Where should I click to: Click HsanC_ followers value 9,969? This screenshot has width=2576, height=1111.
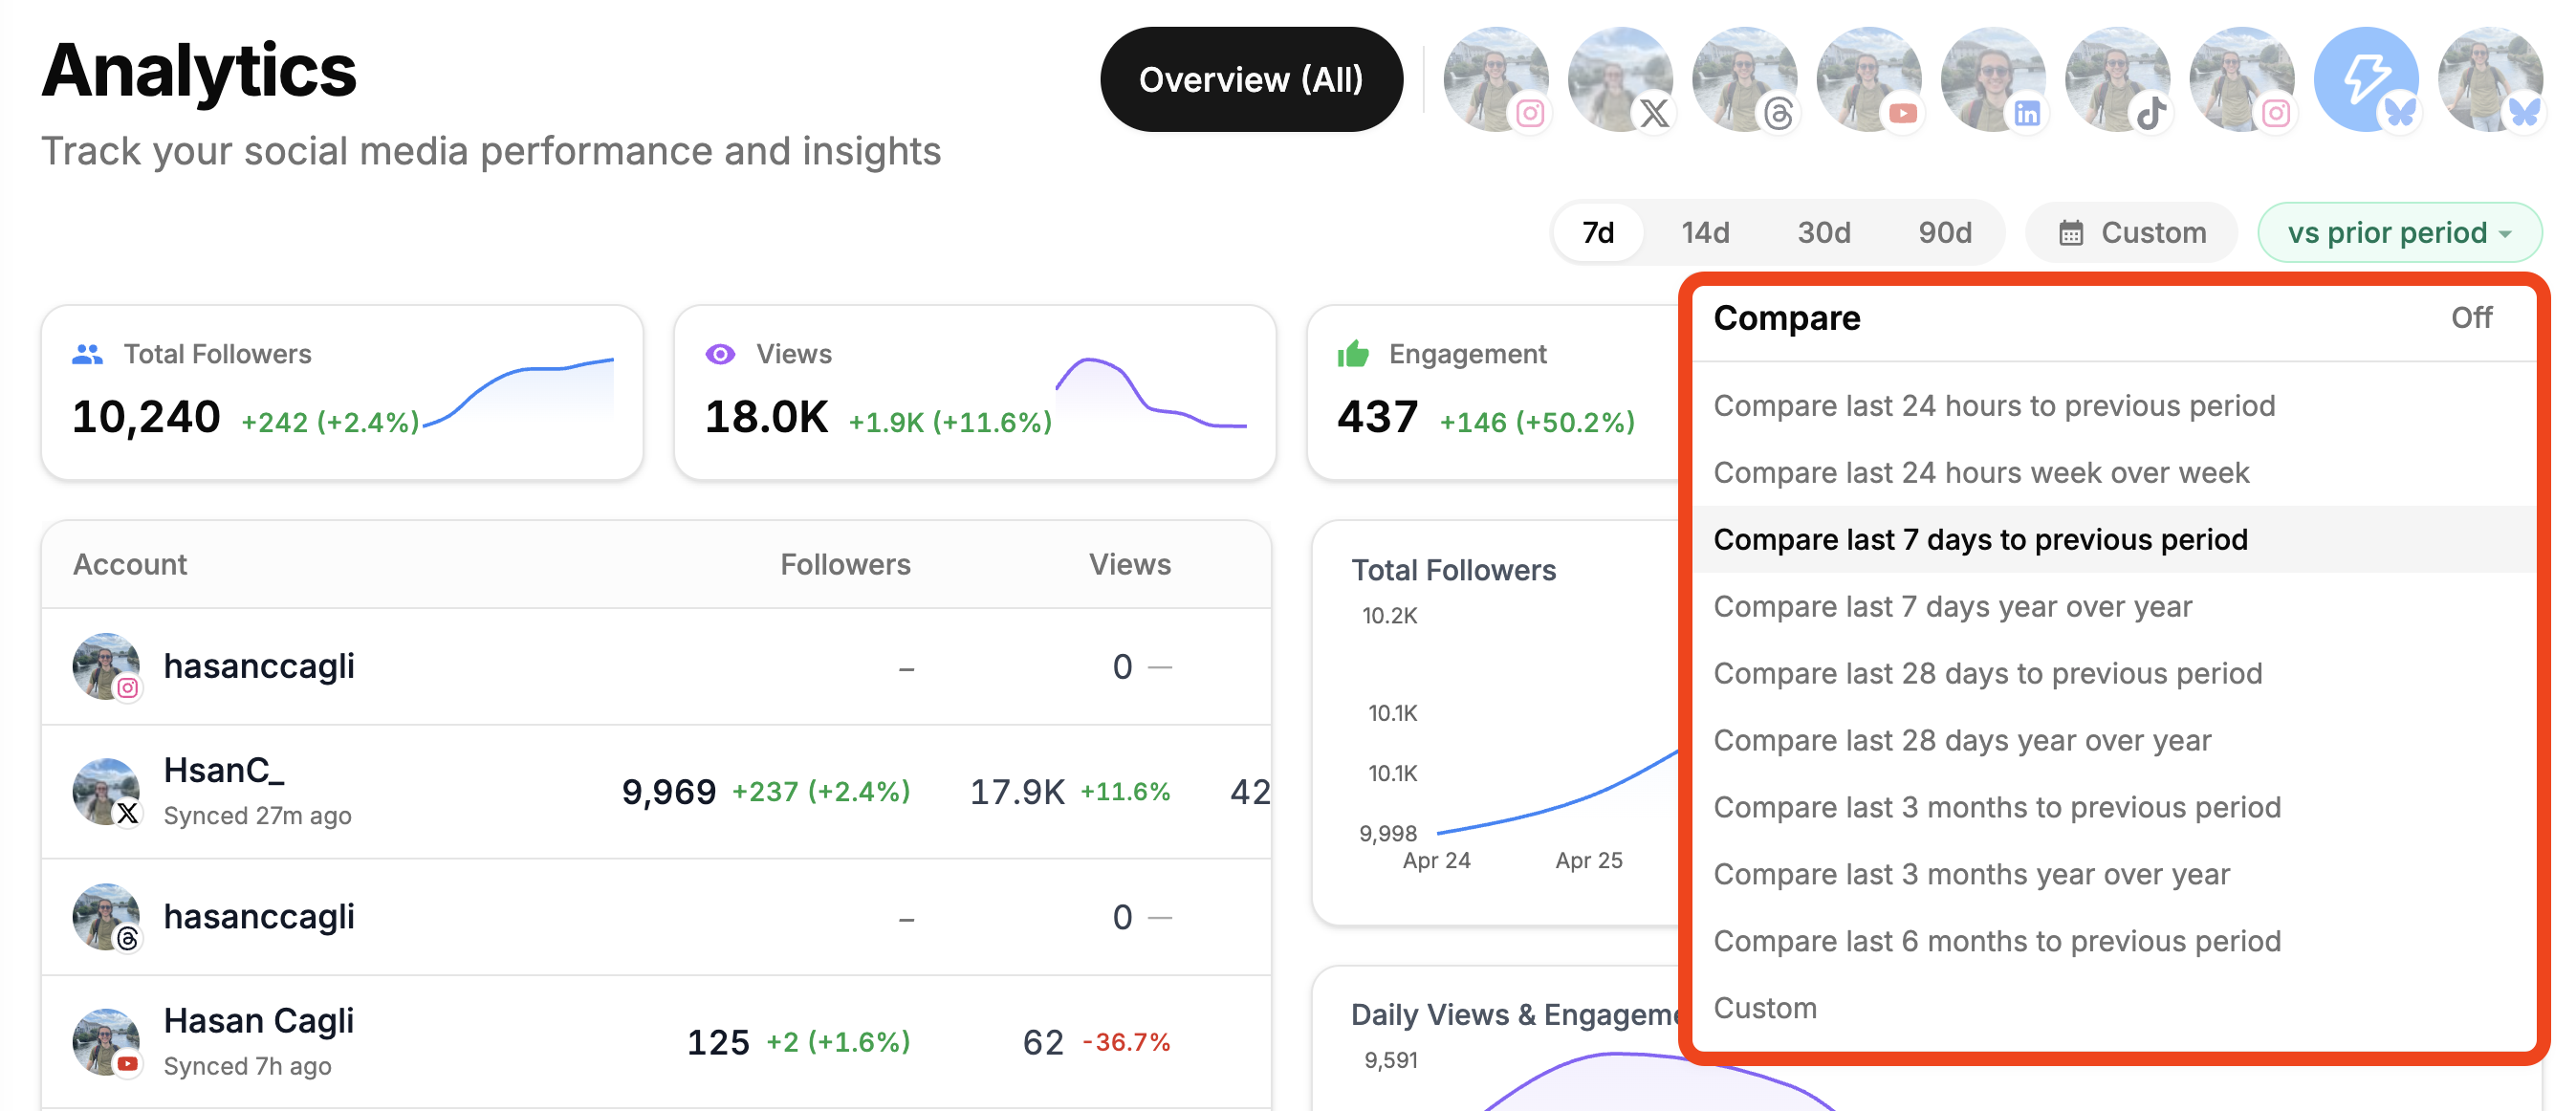(669, 792)
